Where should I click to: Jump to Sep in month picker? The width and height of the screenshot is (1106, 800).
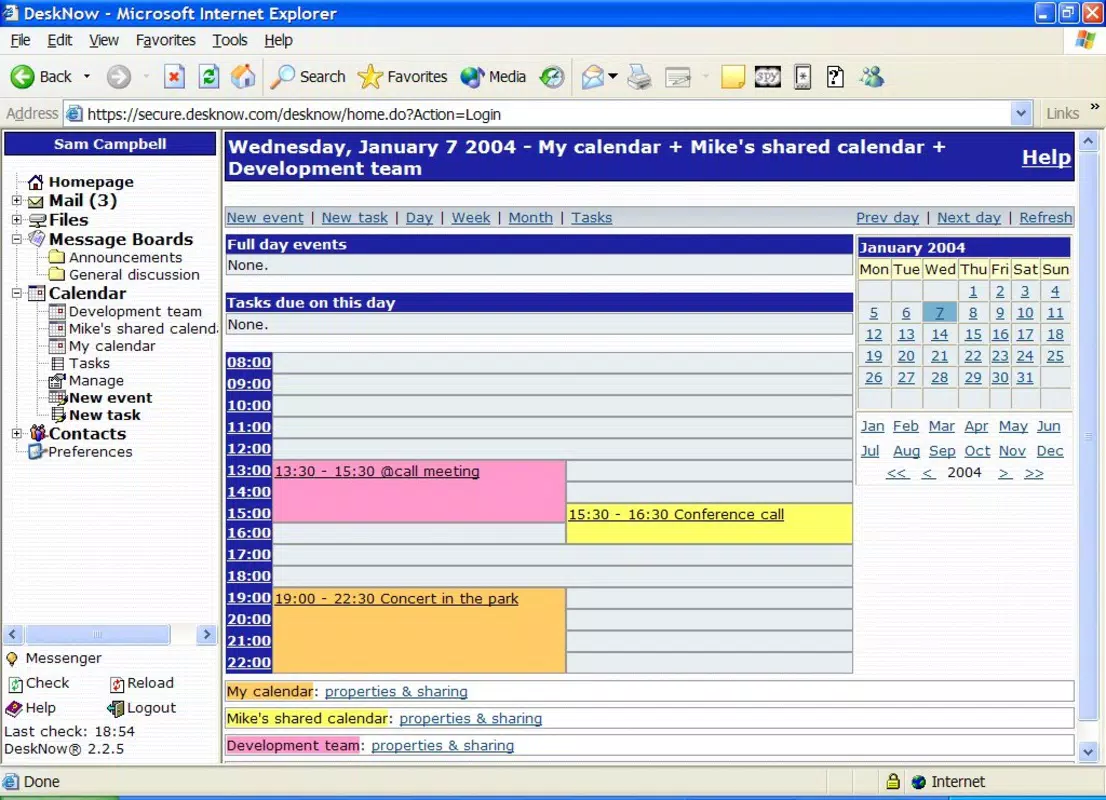pyautogui.click(x=942, y=451)
